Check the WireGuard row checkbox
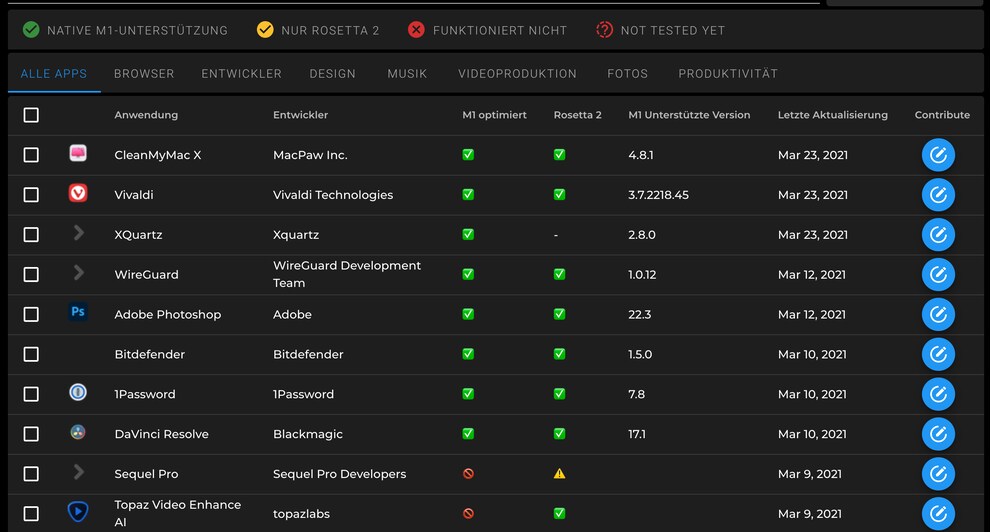The width and height of the screenshot is (990, 532). [31, 275]
